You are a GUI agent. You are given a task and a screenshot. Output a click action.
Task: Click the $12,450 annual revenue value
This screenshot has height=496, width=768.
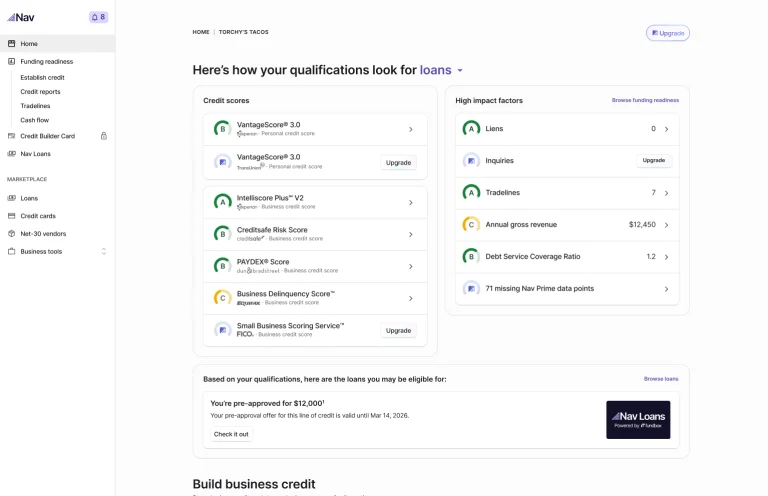pyautogui.click(x=642, y=224)
